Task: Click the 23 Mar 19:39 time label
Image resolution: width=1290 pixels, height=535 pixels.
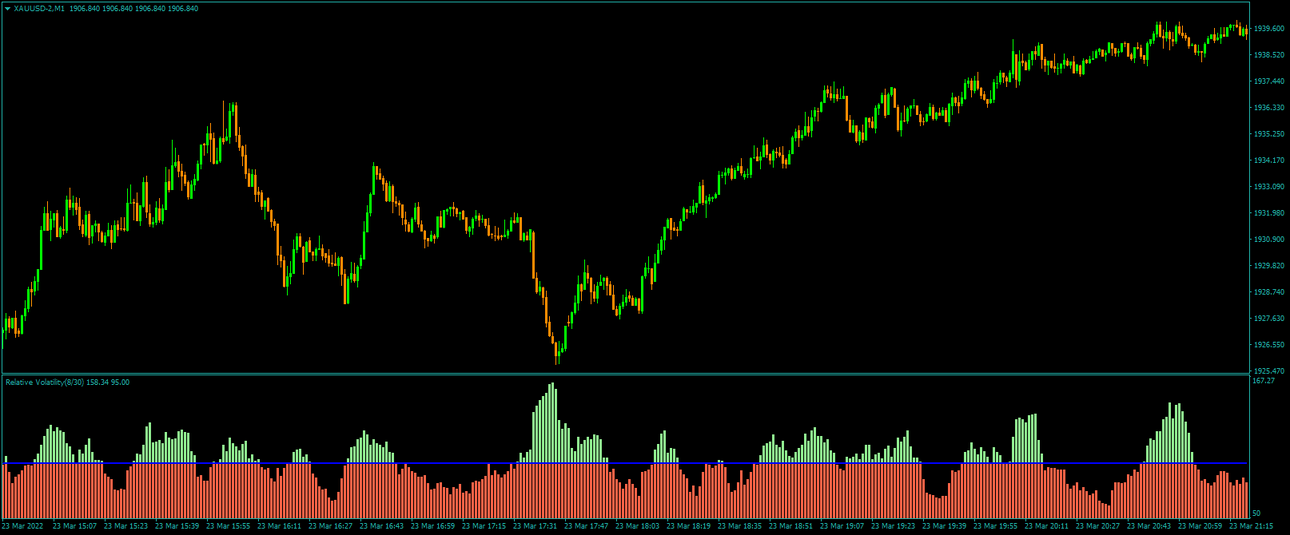Action: point(943,526)
